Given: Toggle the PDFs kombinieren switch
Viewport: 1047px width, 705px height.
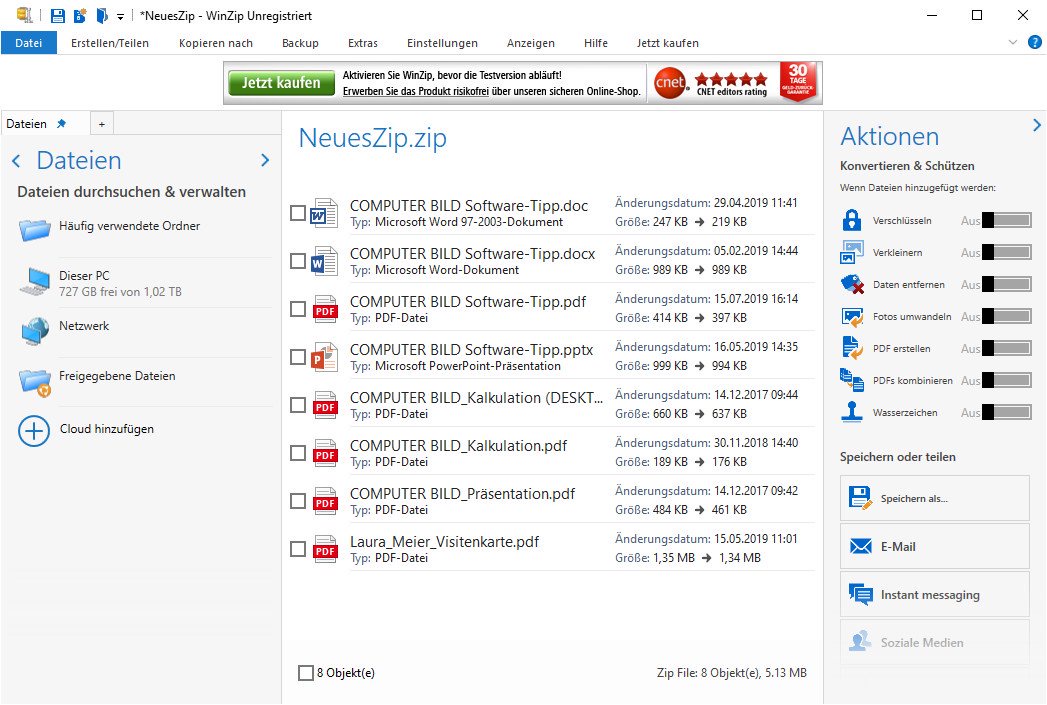Looking at the screenshot, I should (x=1007, y=381).
